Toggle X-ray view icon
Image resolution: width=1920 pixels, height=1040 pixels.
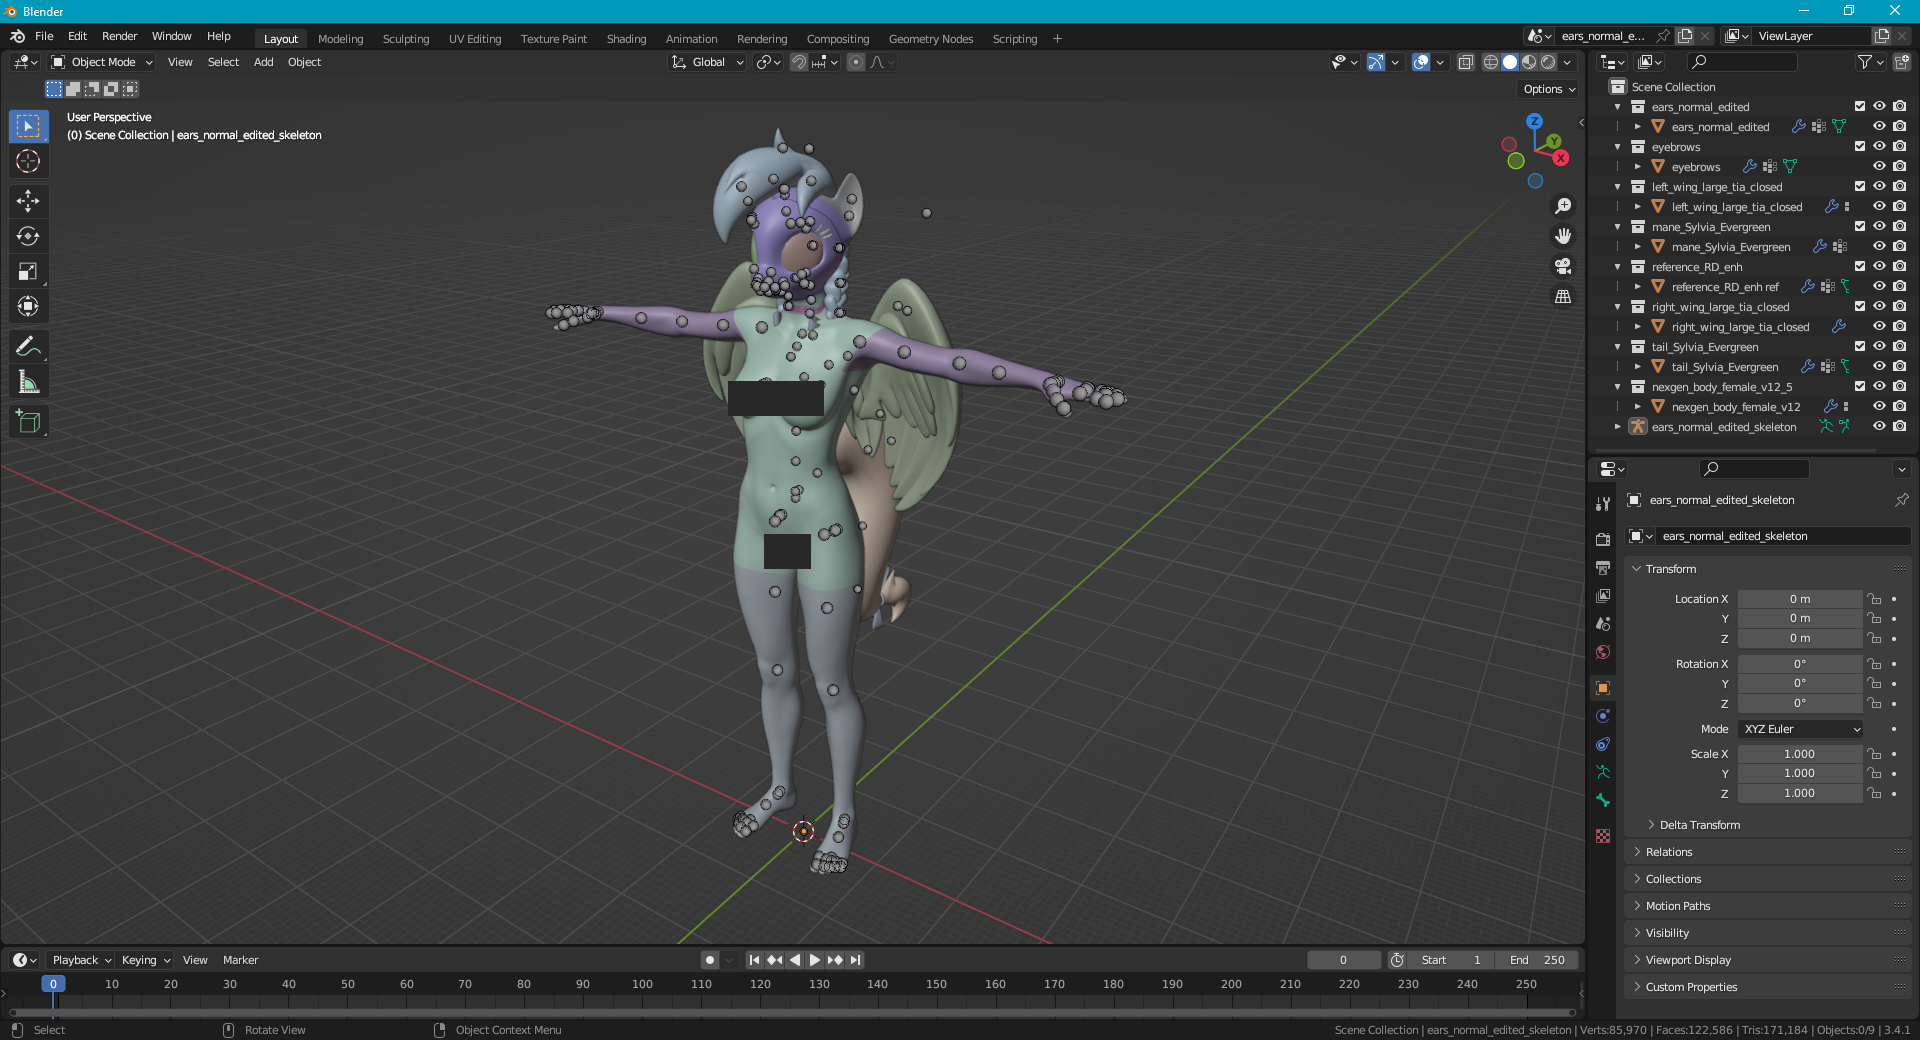pyautogui.click(x=1465, y=62)
